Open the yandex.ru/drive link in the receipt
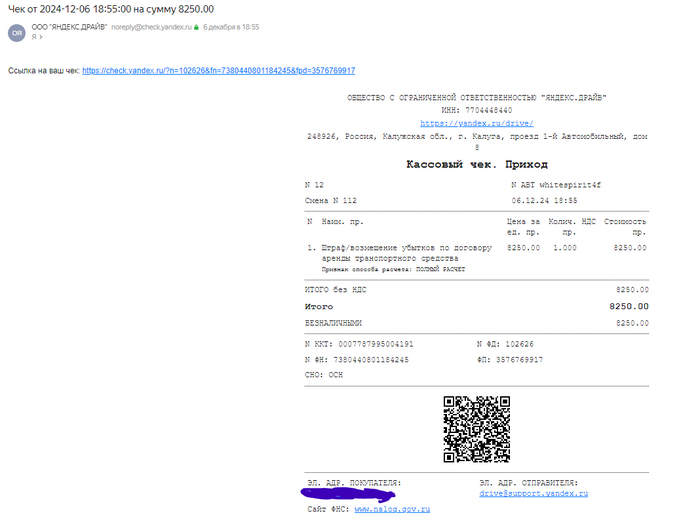The height and width of the screenshot is (524, 700). coord(477,123)
